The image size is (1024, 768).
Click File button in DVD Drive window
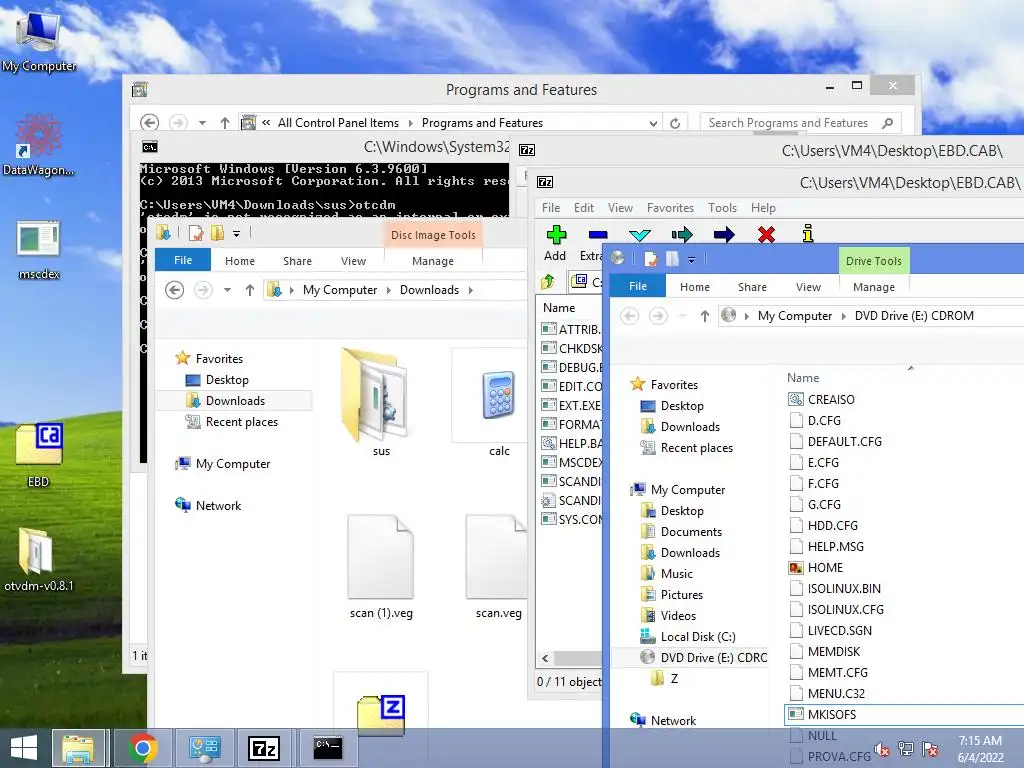pos(637,286)
